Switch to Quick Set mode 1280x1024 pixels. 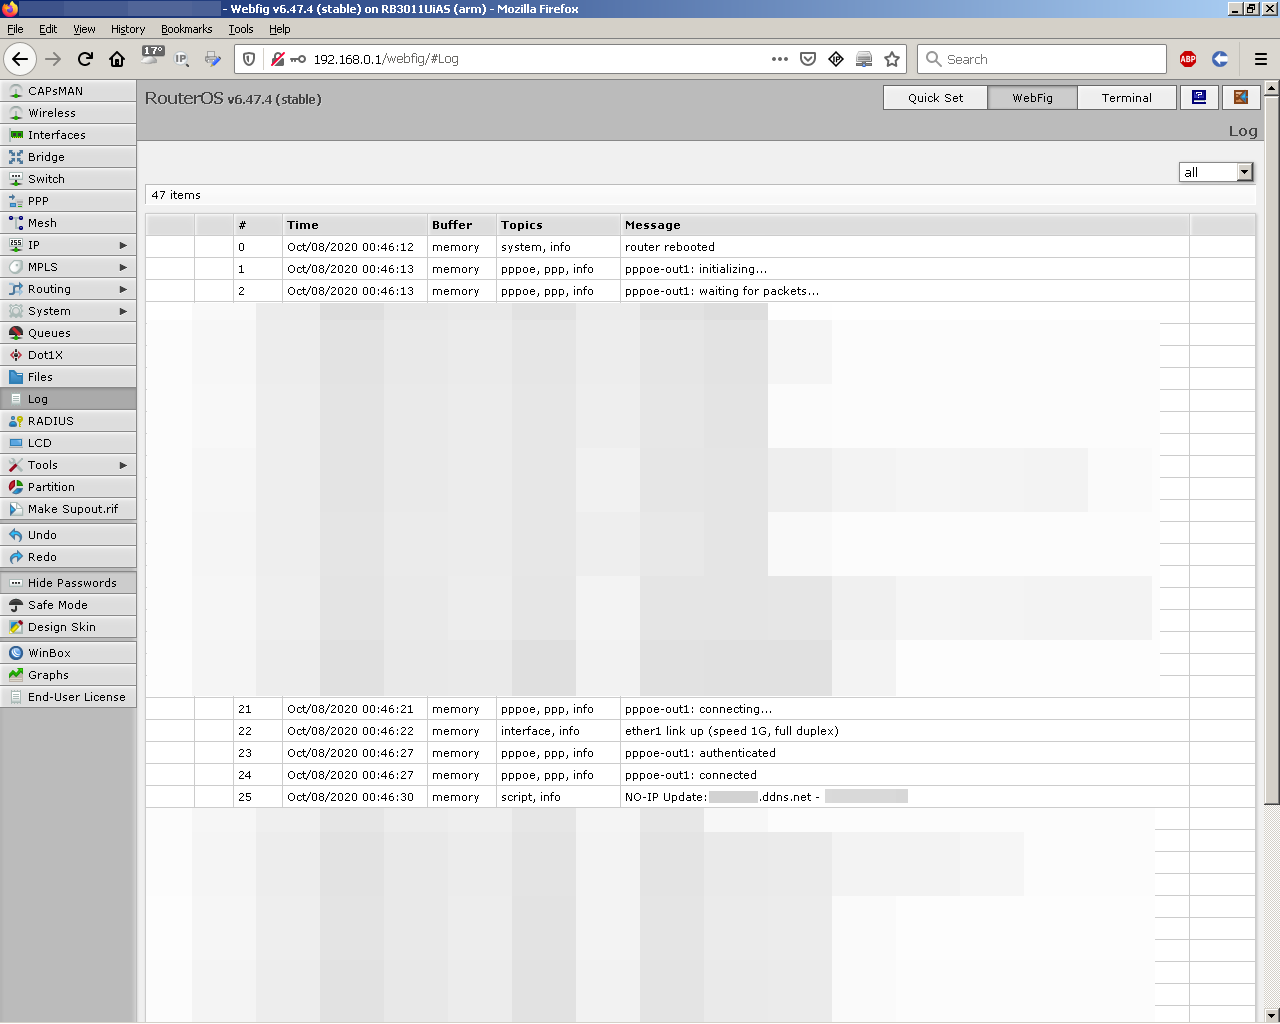click(935, 97)
